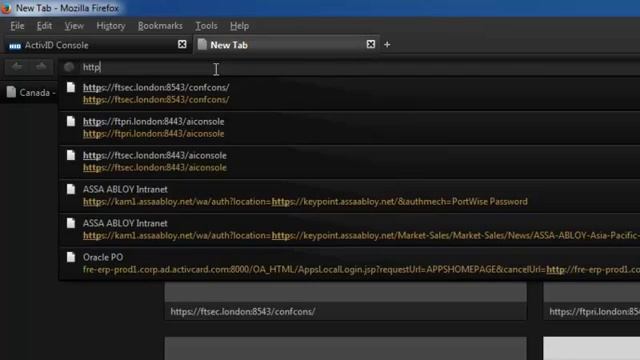Screen dimensions: 640x360
Task: Click the New Tab page icon
Action: [202, 44]
